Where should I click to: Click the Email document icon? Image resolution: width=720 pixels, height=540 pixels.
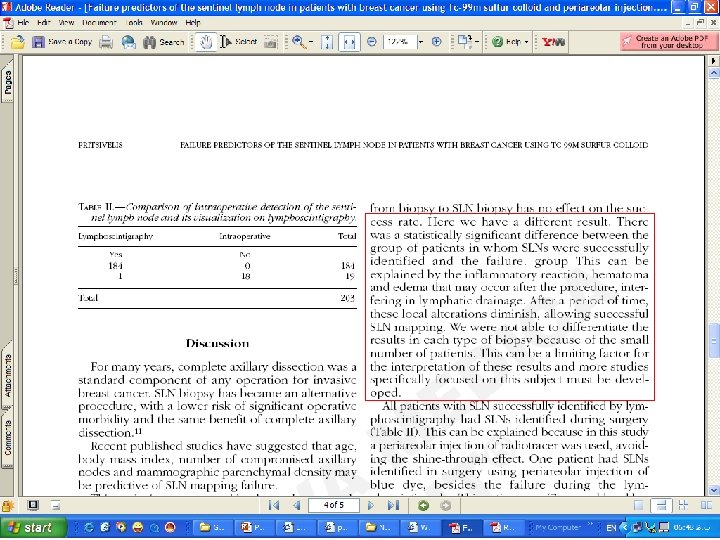click(x=129, y=42)
